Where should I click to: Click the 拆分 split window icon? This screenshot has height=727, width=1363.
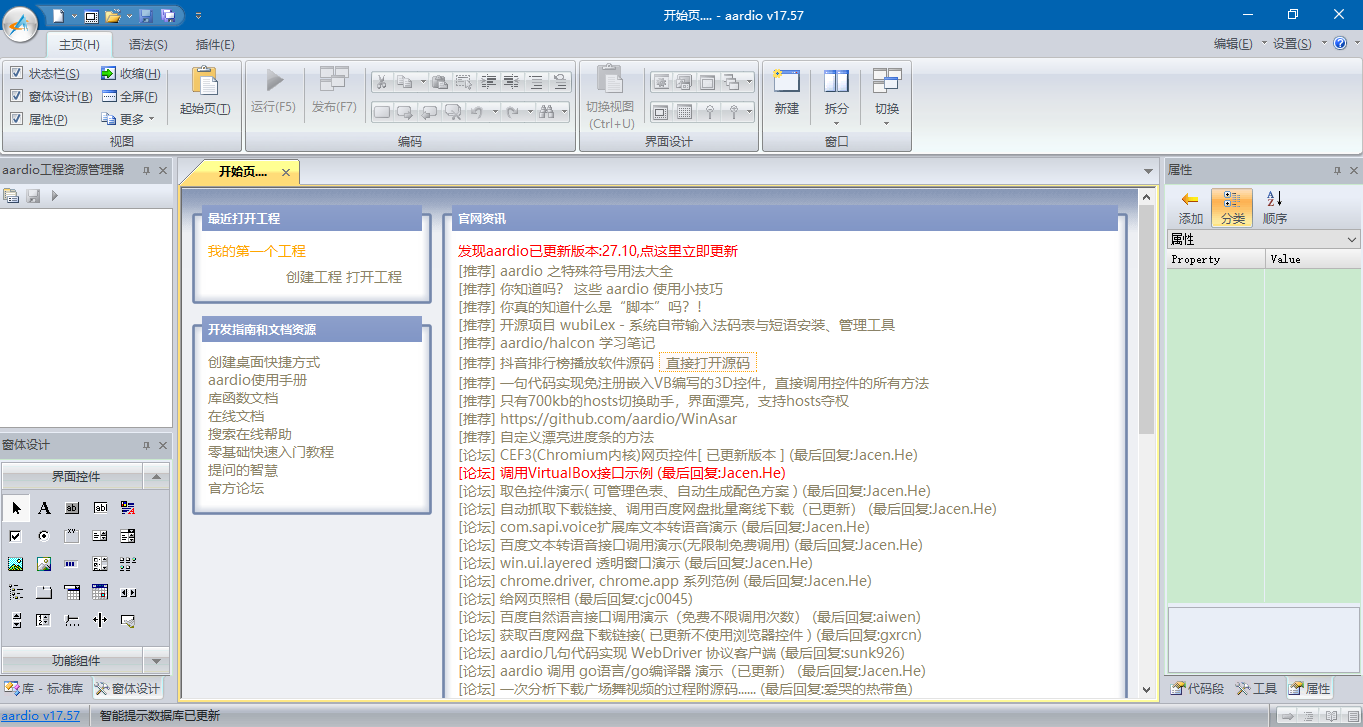[836, 82]
